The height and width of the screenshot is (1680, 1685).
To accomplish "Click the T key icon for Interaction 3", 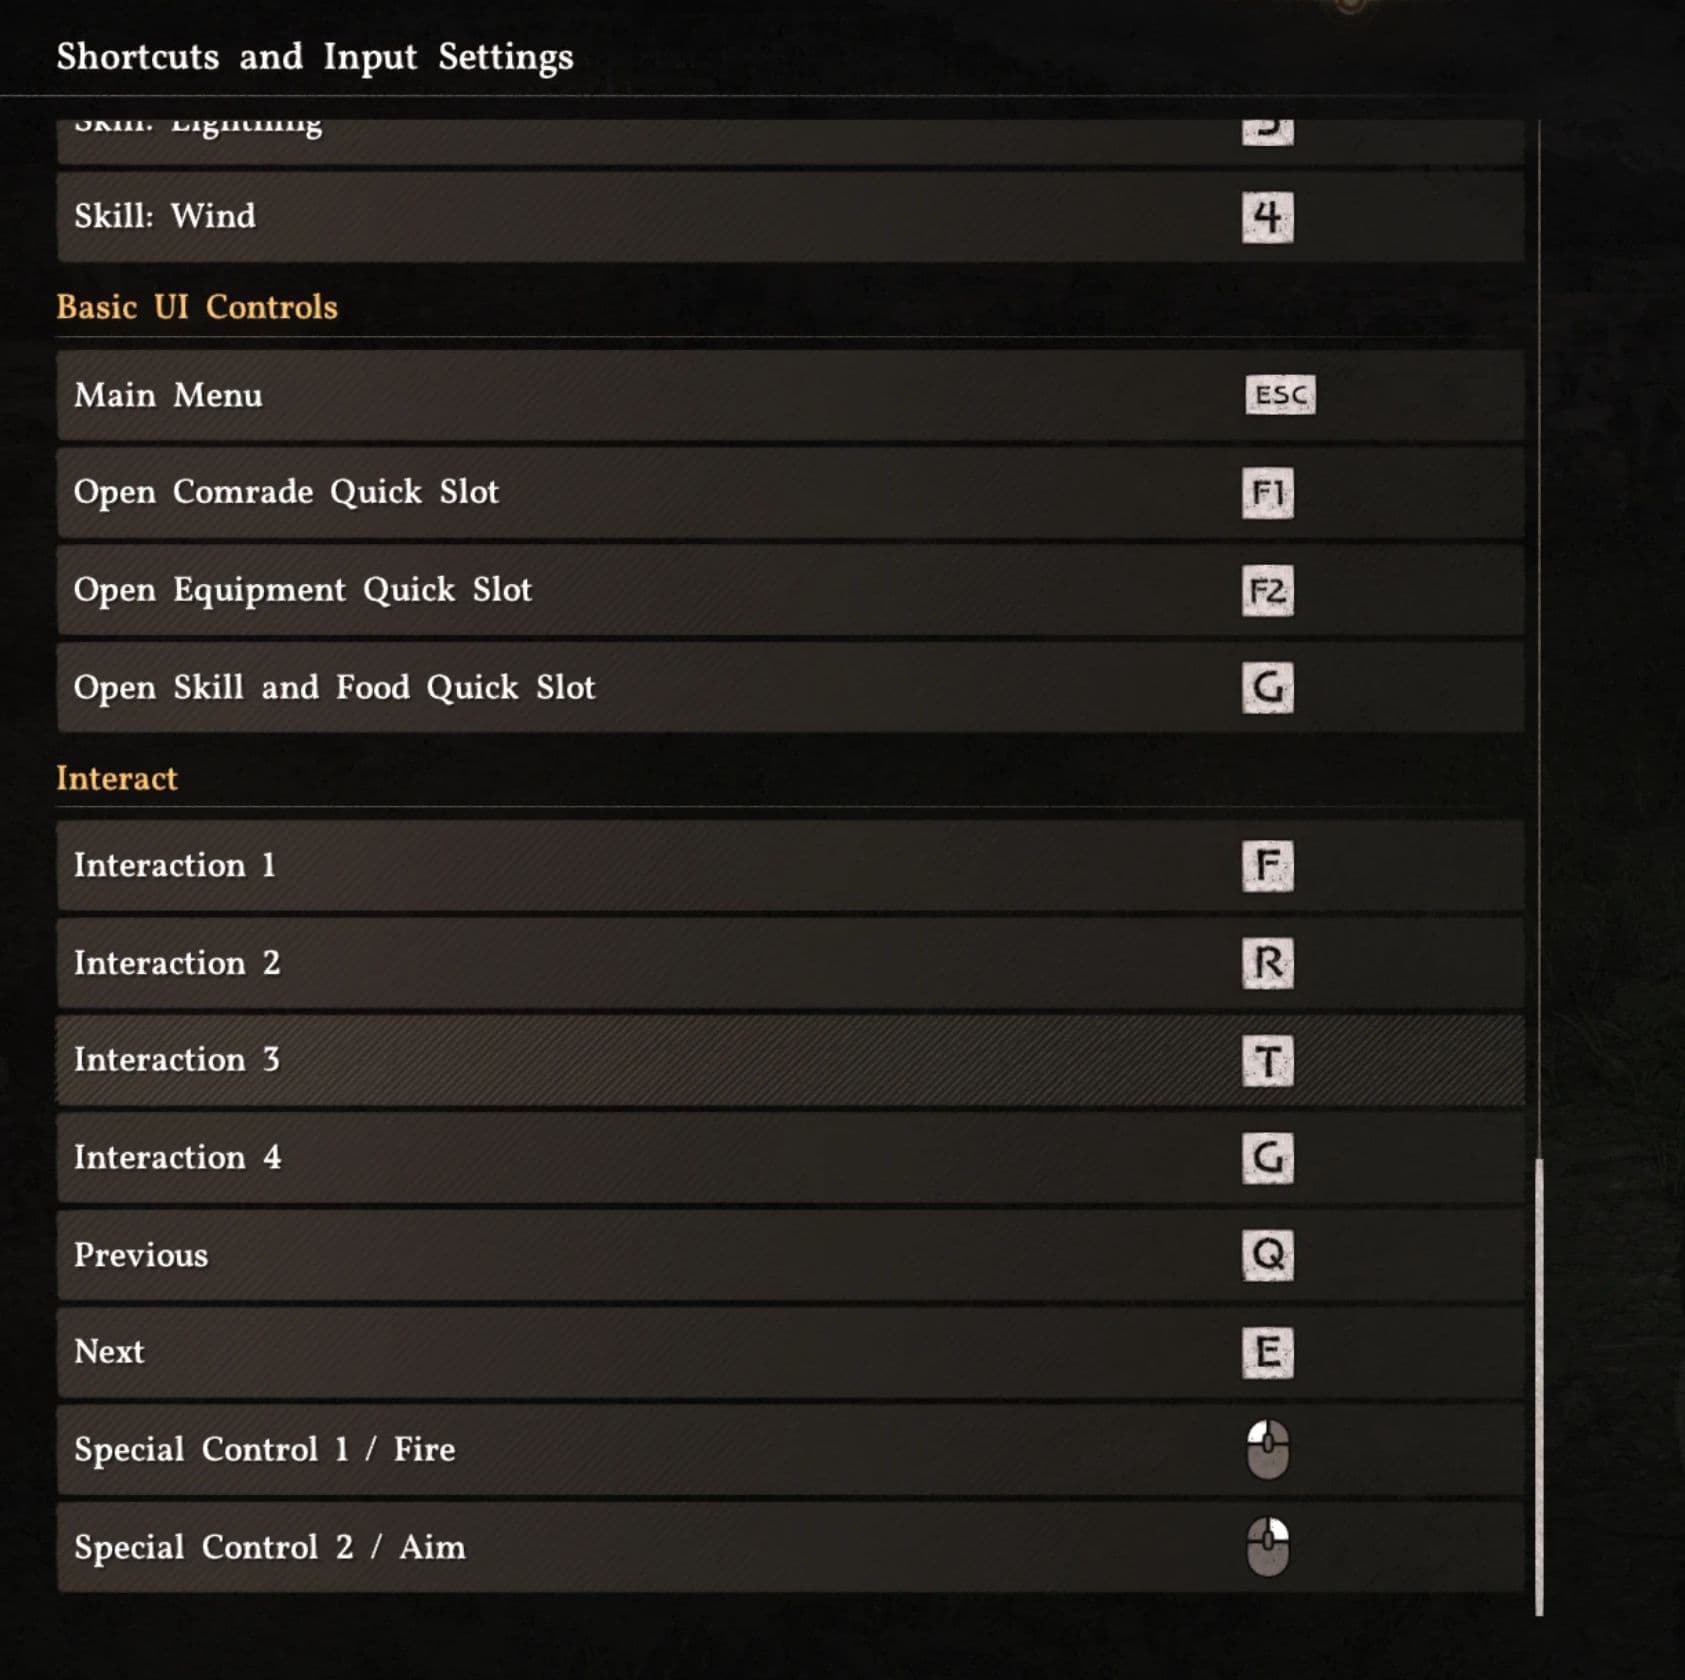I will click(x=1267, y=1061).
